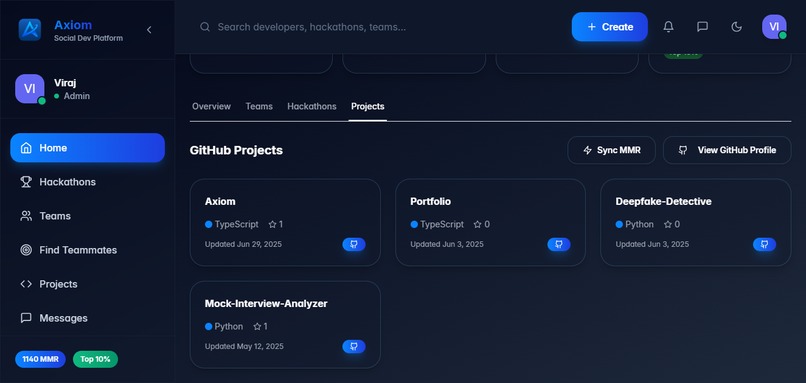Switch to the Teams tab

259,106
